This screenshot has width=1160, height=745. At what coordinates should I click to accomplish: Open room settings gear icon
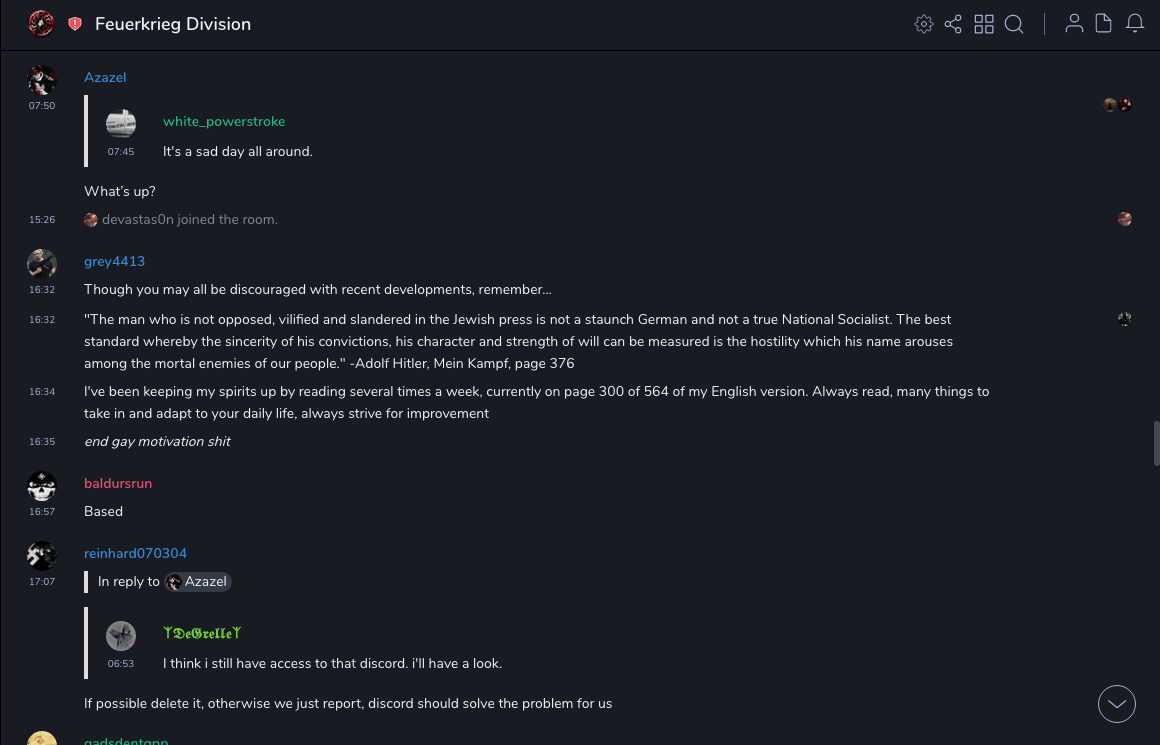[924, 24]
